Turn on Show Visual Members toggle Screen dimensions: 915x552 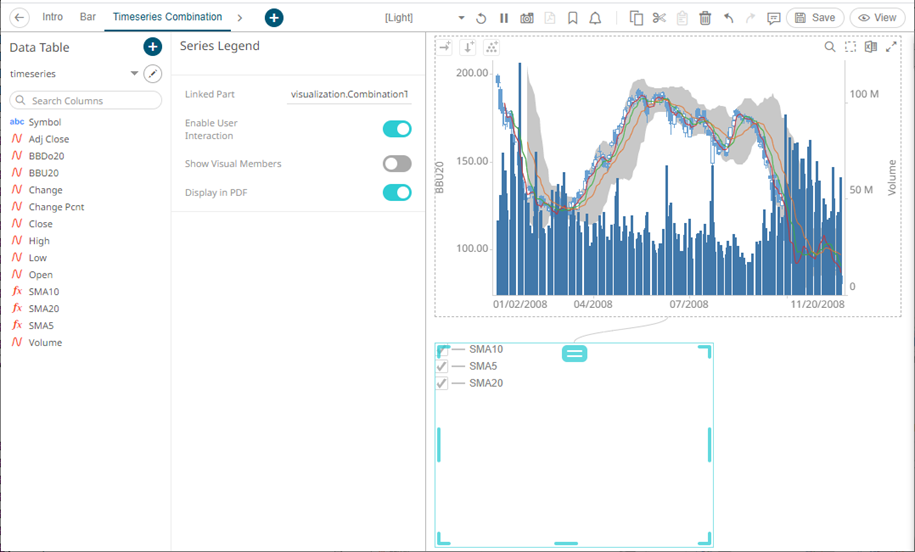[x=397, y=164]
